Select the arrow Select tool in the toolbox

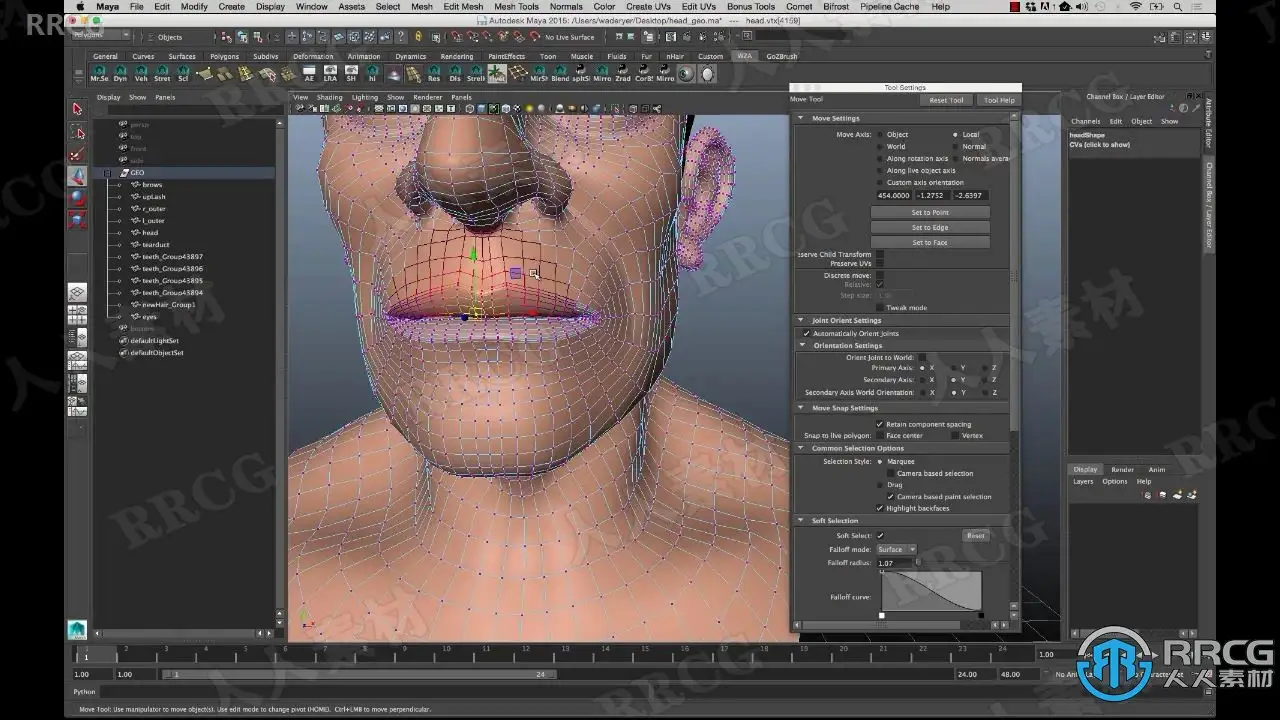(x=77, y=109)
